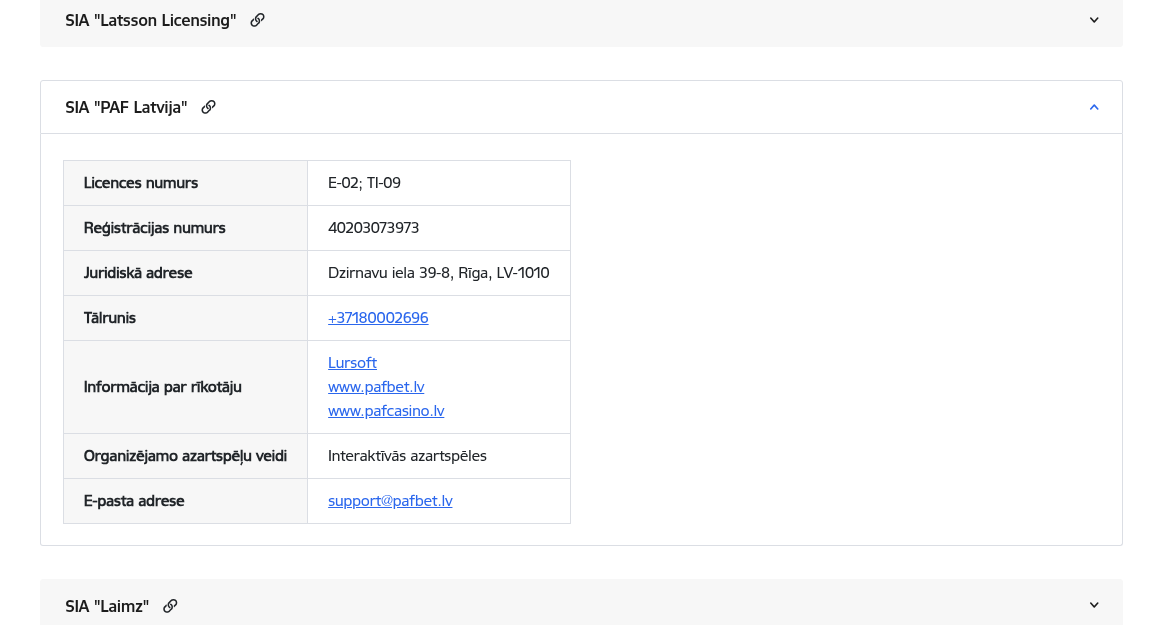
Task: Click the SIA "Laimz" heading
Action: pos(107,606)
